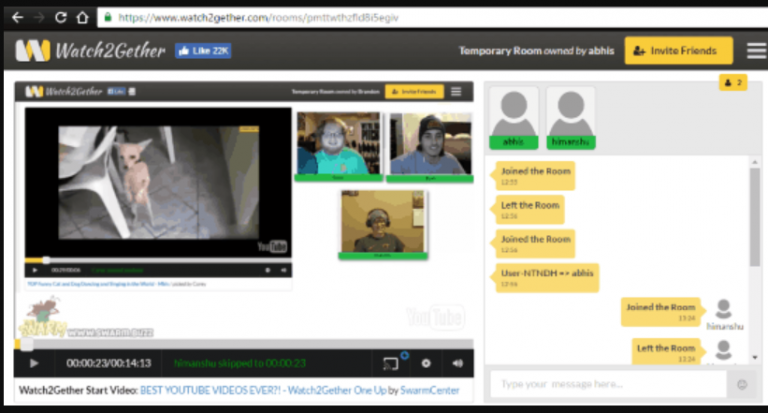The height and width of the screenshot is (413, 768).
Task: Click the Watch2Gether logo in the header
Action: point(90,50)
